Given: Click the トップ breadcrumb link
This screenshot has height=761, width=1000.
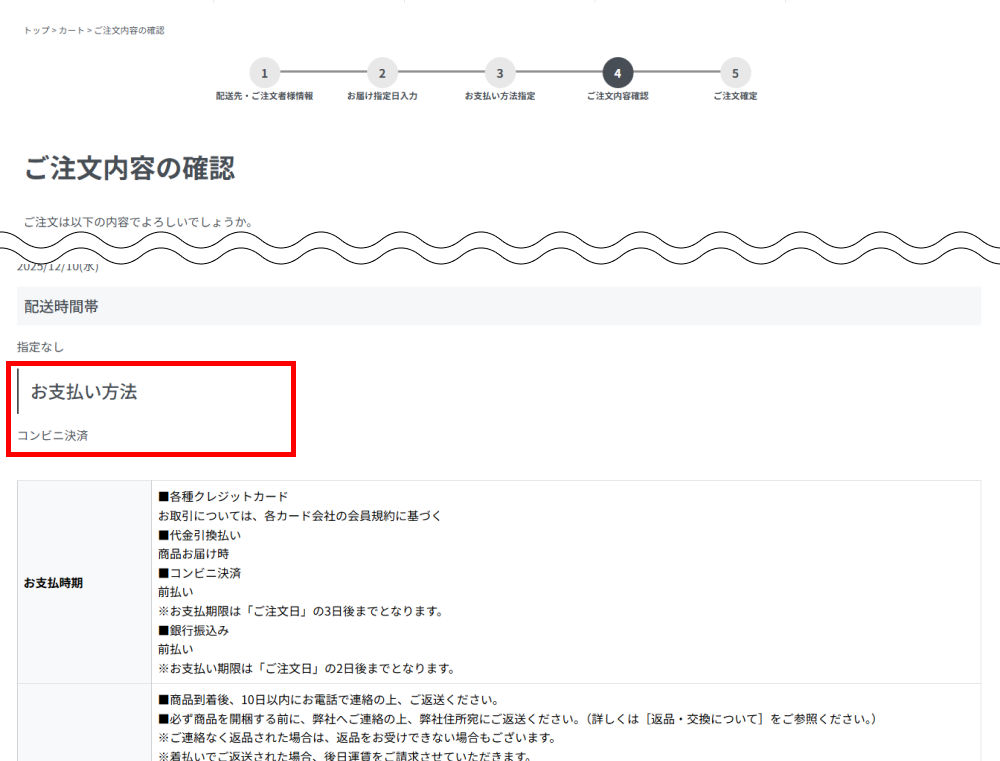Looking at the screenshot, I should [x=36, y=31].
